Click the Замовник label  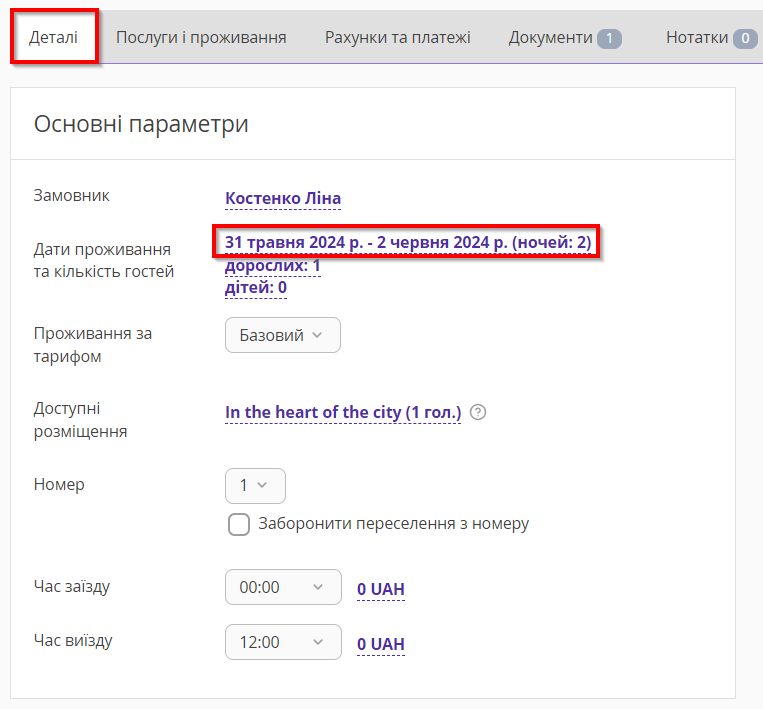tap(72, 196)
